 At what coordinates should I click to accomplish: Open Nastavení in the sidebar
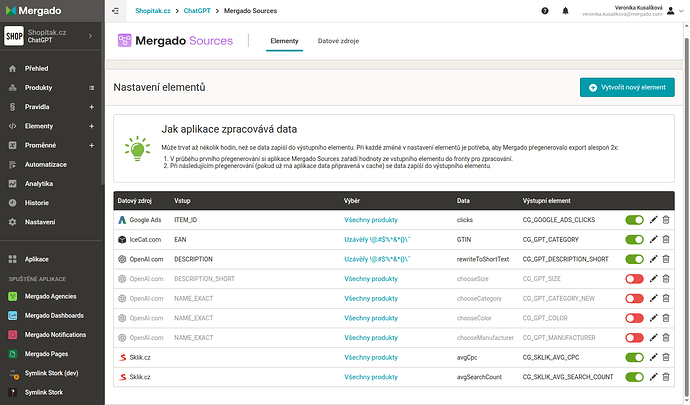(40, 222)
